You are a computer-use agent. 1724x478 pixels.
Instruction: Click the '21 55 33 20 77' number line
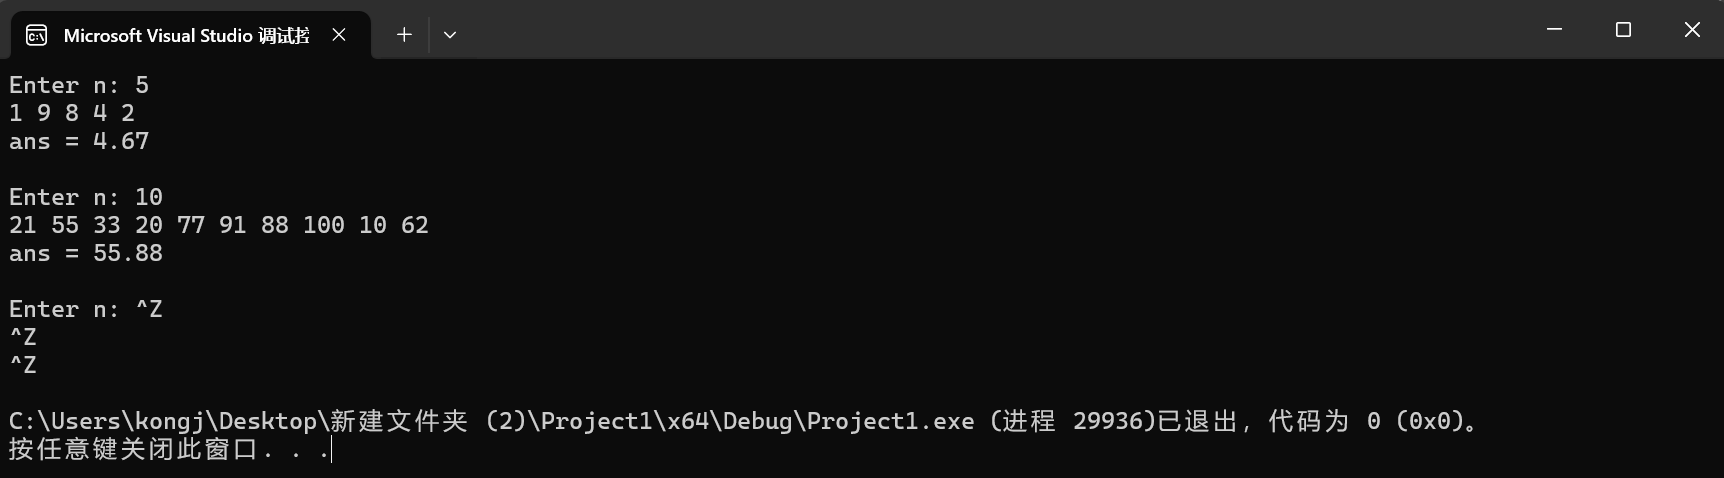(x=219, y=225)
